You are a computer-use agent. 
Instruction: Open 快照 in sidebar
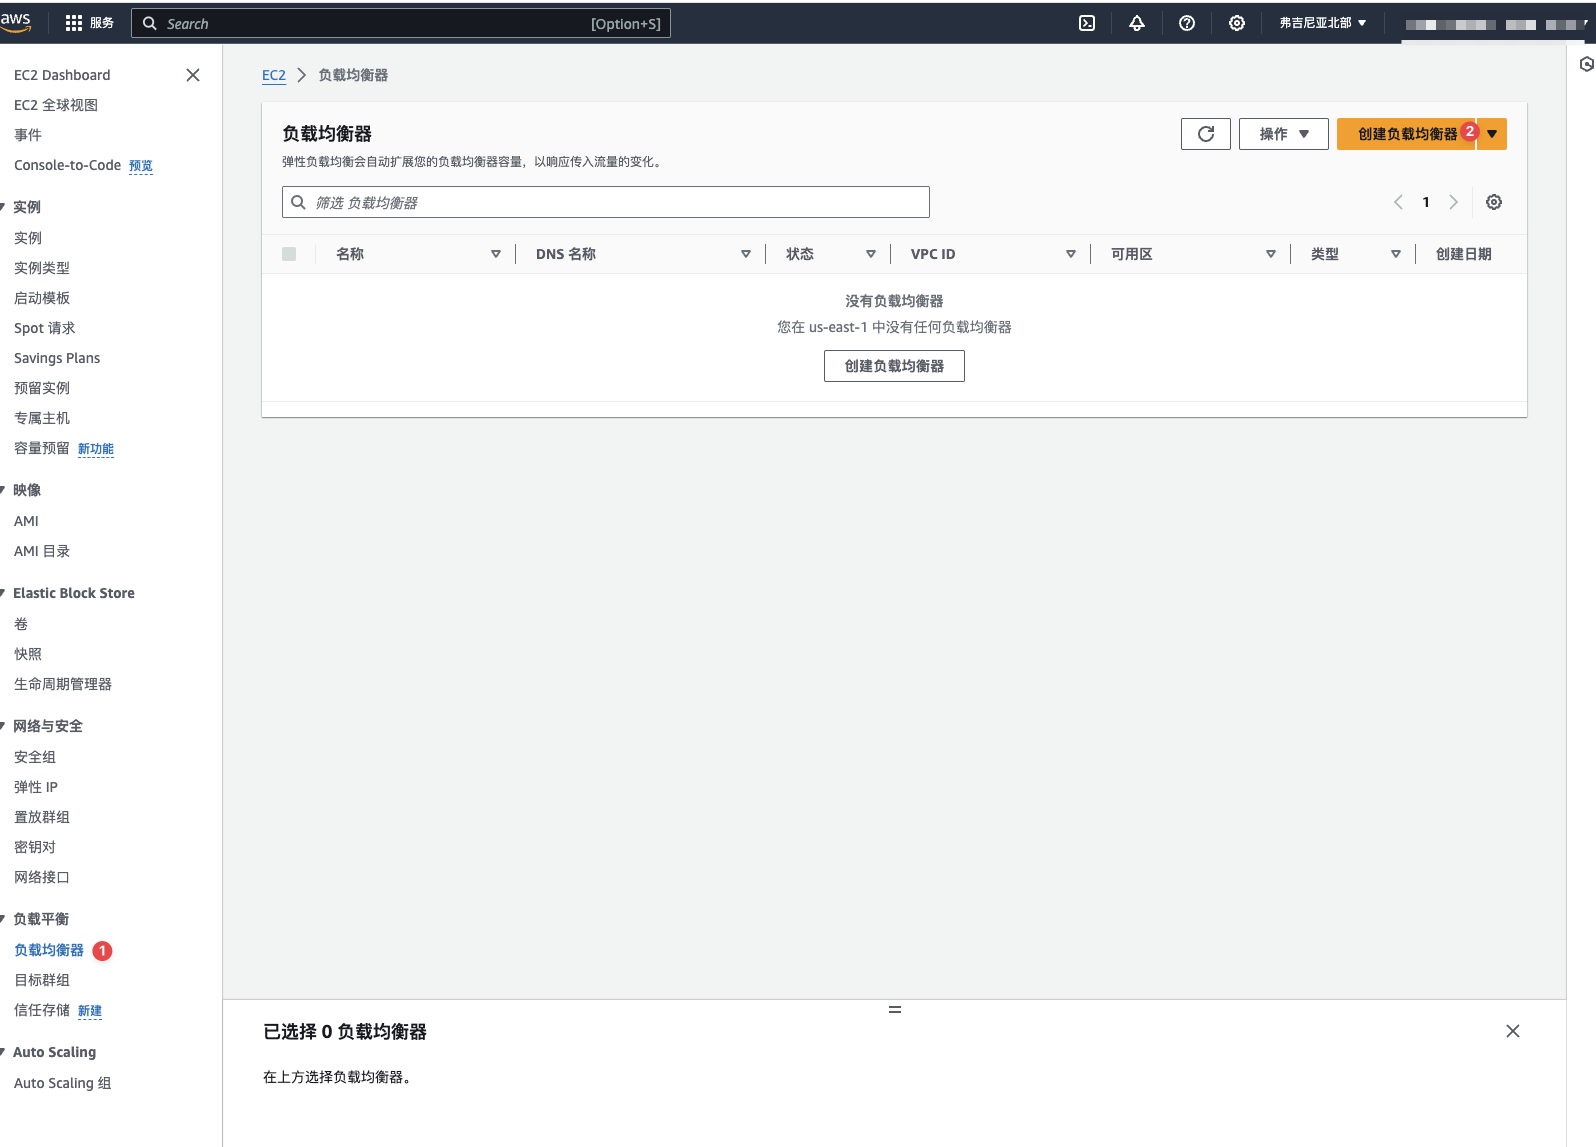coord(28,654)
